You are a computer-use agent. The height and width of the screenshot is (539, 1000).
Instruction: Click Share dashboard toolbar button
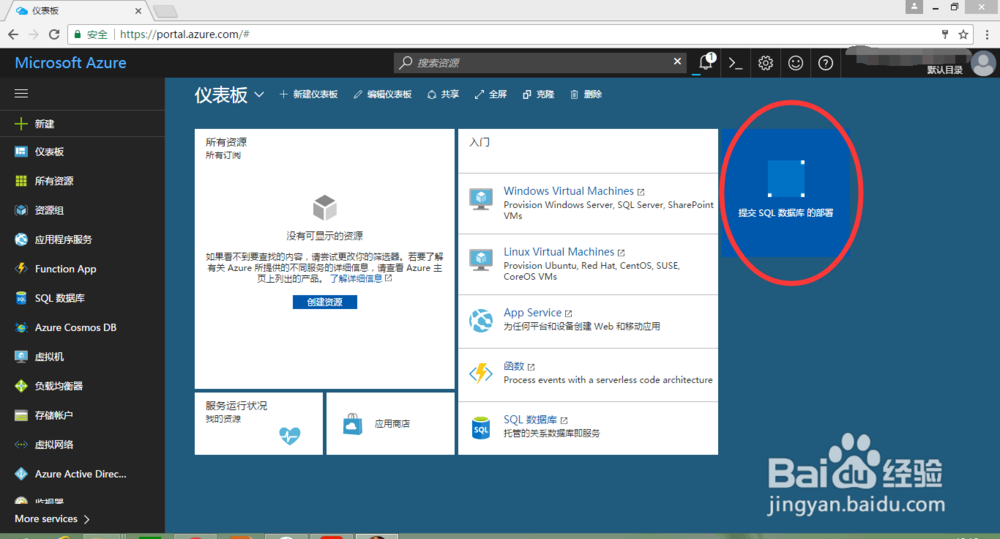tap(443, 94)
